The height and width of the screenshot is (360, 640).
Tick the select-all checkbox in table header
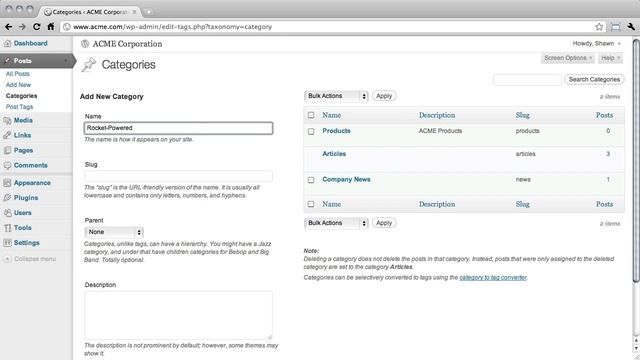point(311,115)
